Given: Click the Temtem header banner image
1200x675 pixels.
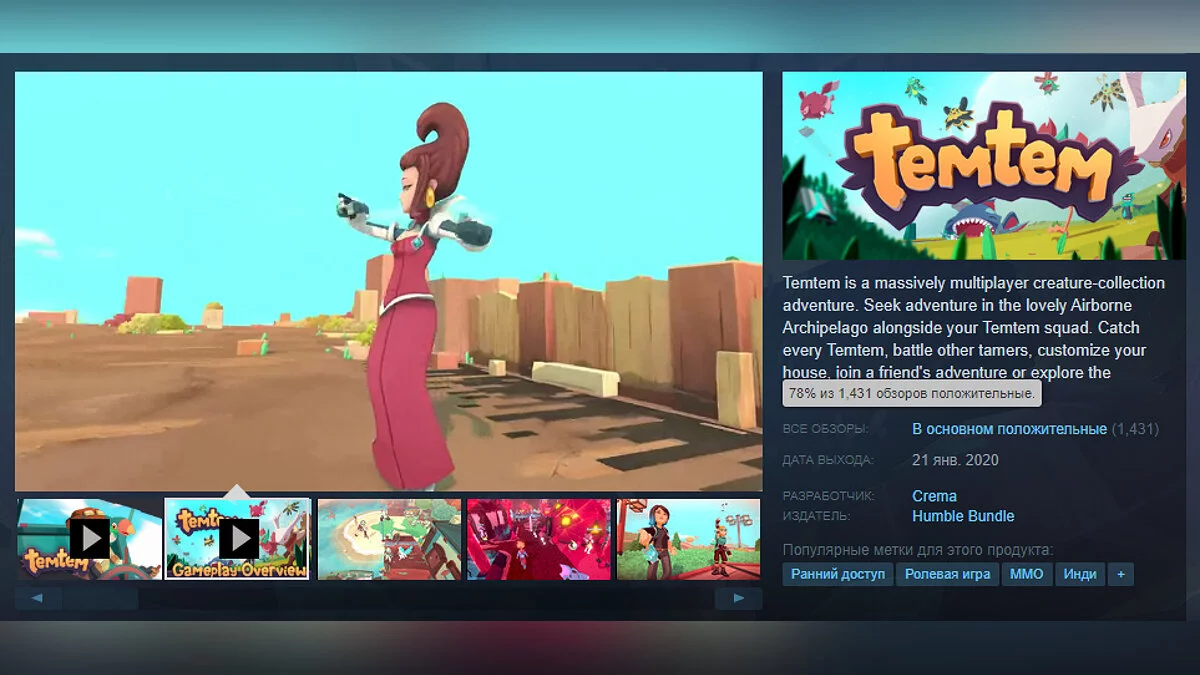Looking at the screenshot, I should [x=984, y=166].
